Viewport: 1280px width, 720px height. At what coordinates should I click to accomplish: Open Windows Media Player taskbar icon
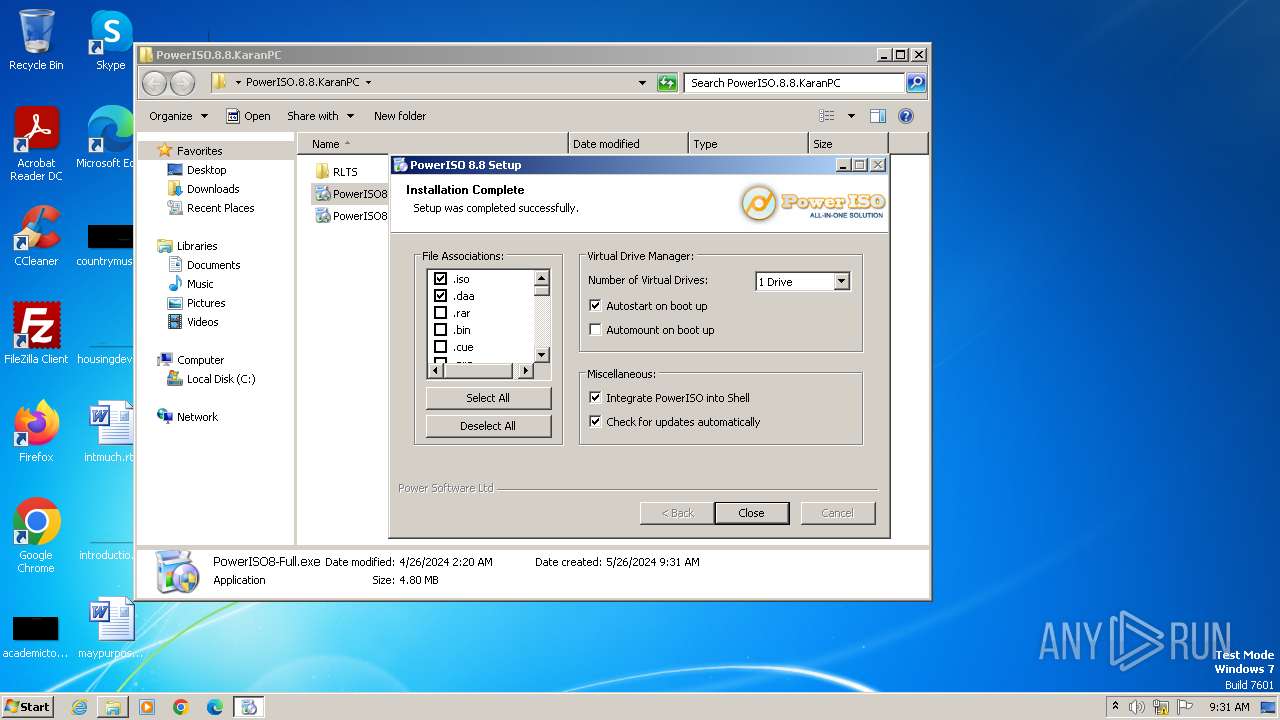point(147,707)
